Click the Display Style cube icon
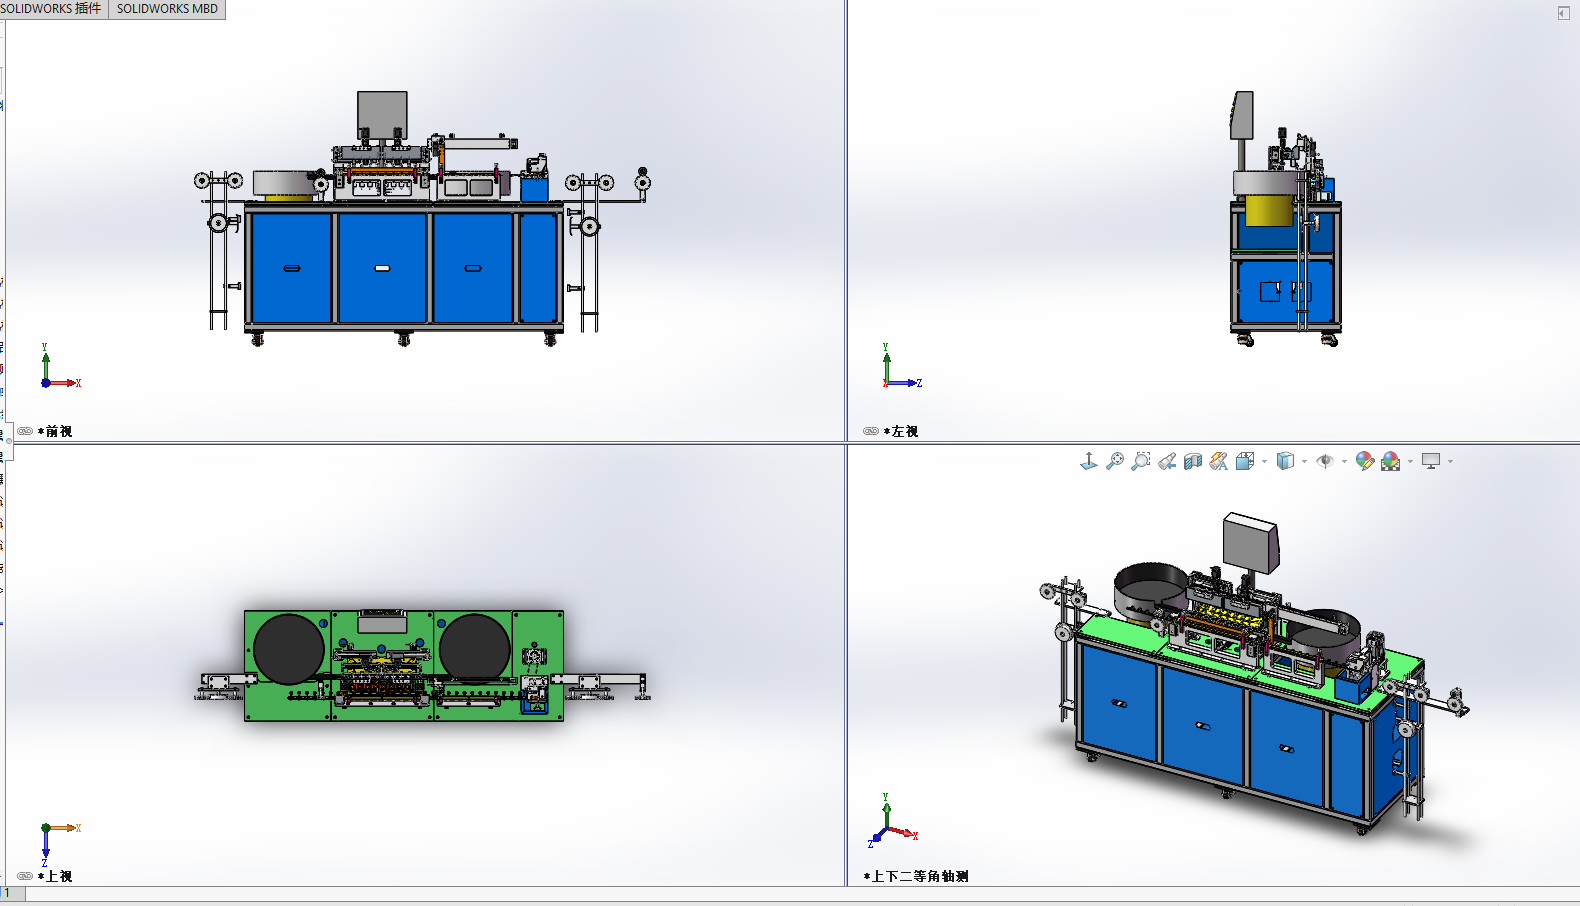The width and height of the screenshot is (1580, 906). tap(1286, 461)
